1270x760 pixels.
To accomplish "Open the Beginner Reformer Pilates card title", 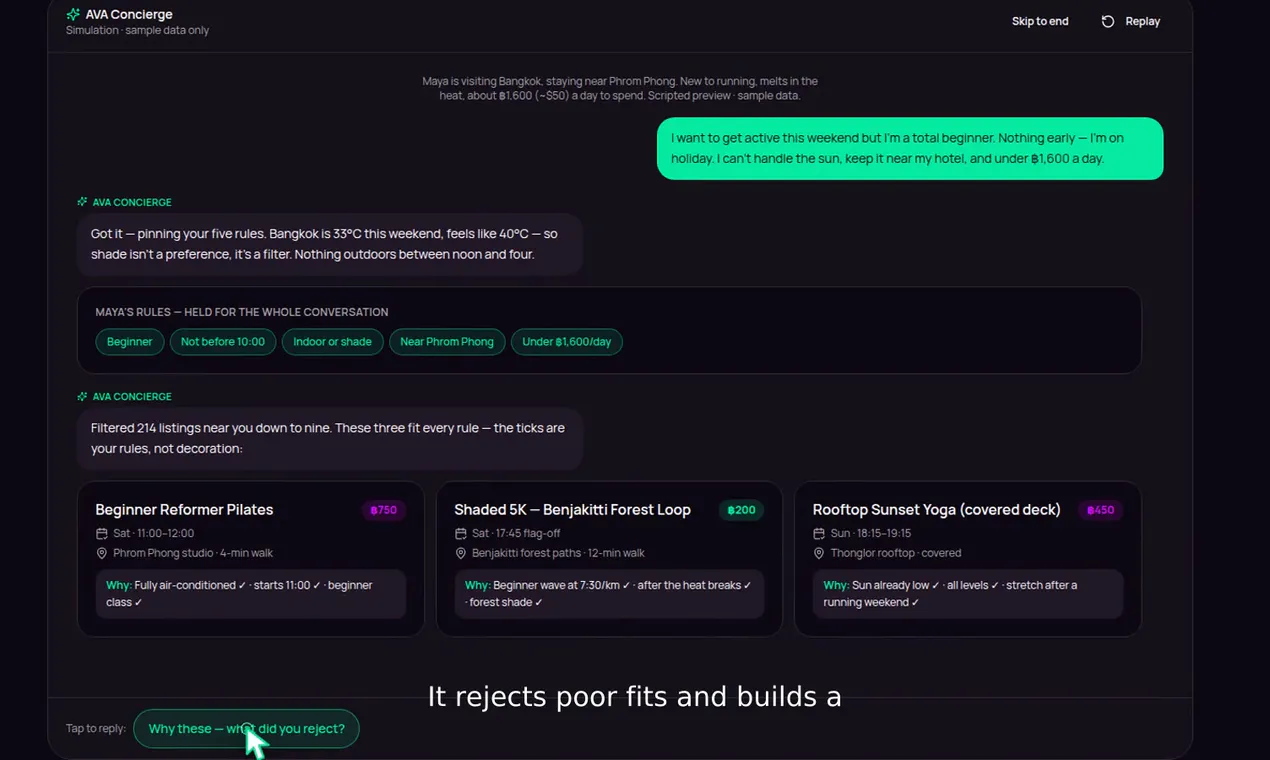I will [x=184, y=510].
